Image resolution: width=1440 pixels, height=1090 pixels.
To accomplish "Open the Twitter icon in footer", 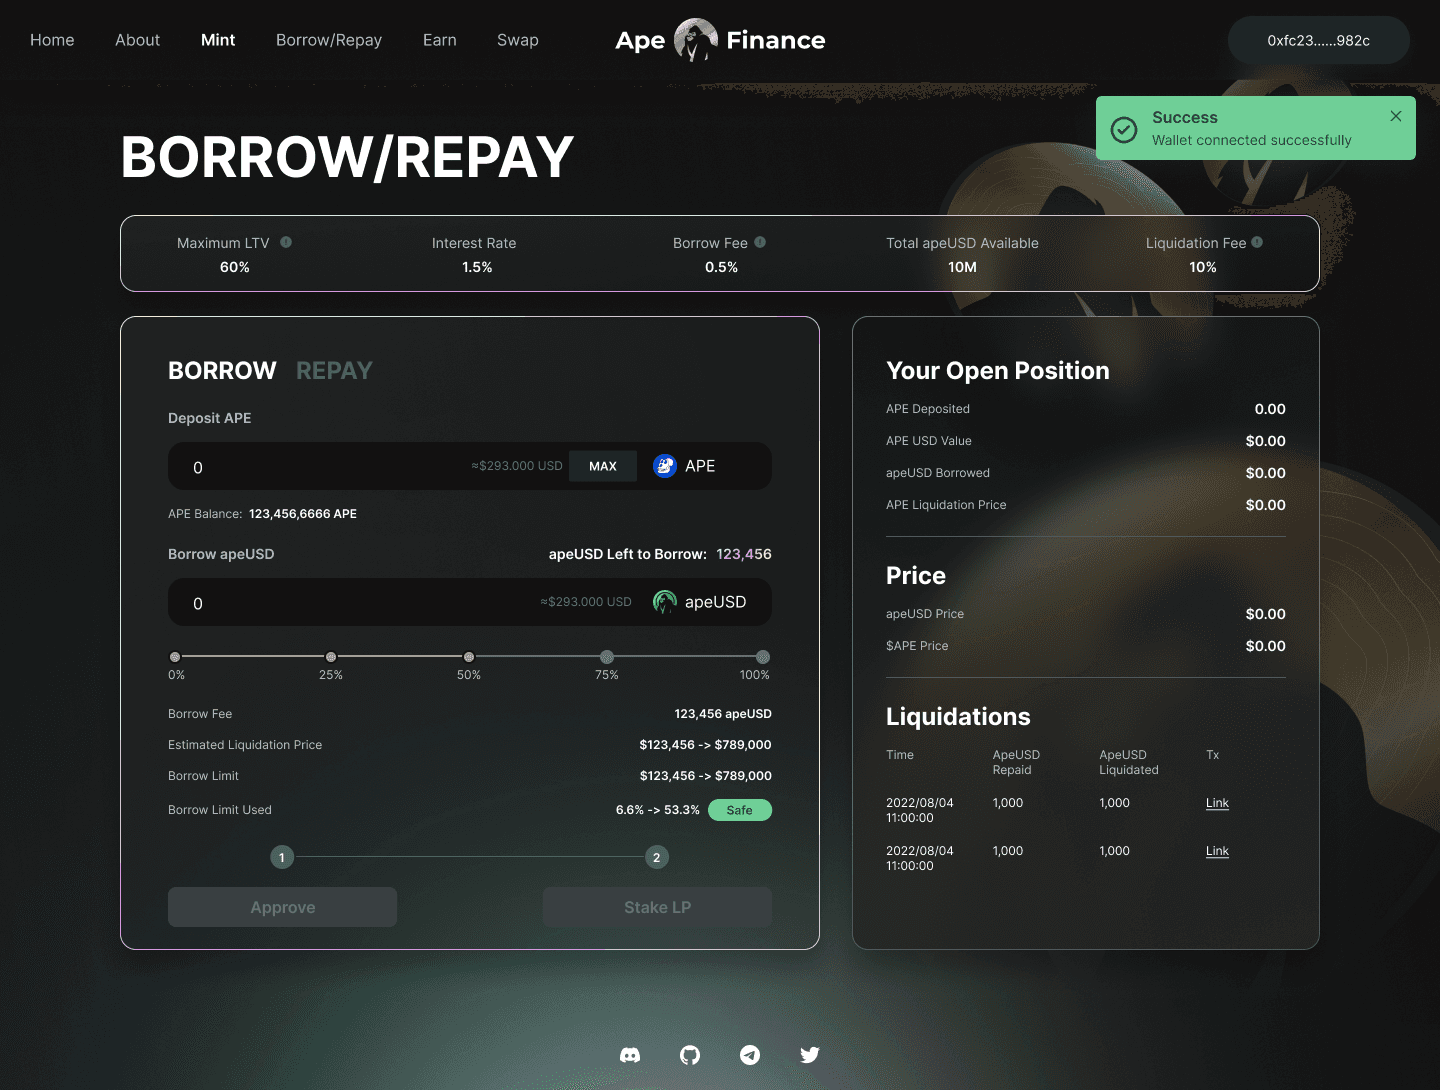I will (x=810, y=1055).
